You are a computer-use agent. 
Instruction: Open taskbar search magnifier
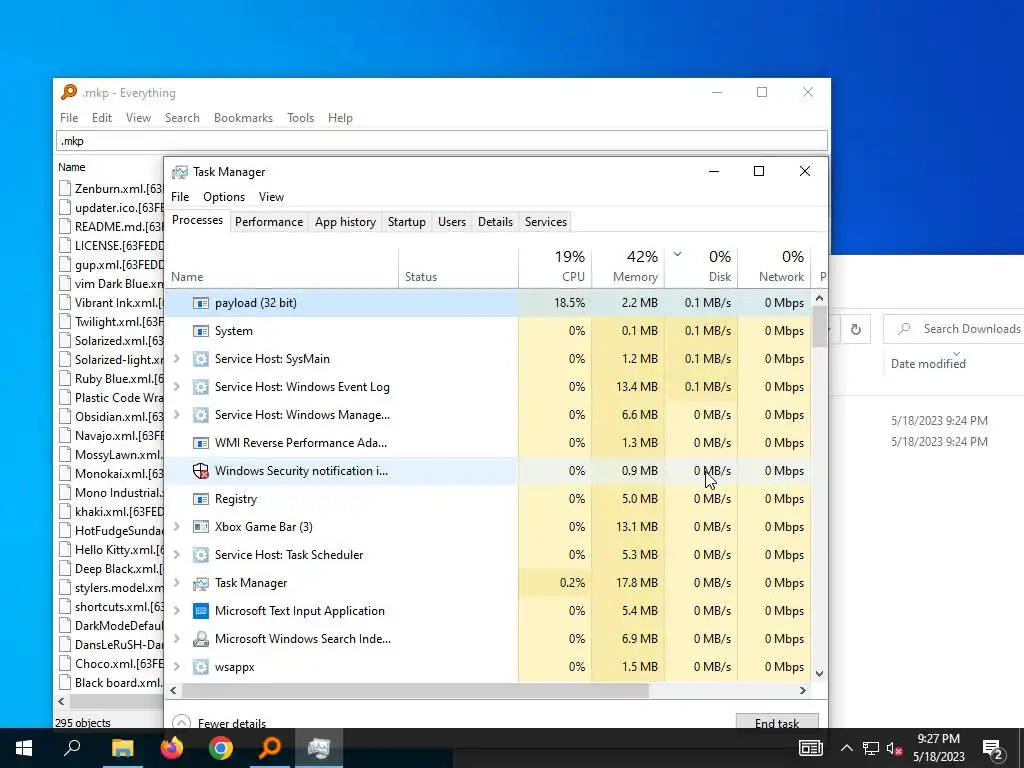coord(72,748)
